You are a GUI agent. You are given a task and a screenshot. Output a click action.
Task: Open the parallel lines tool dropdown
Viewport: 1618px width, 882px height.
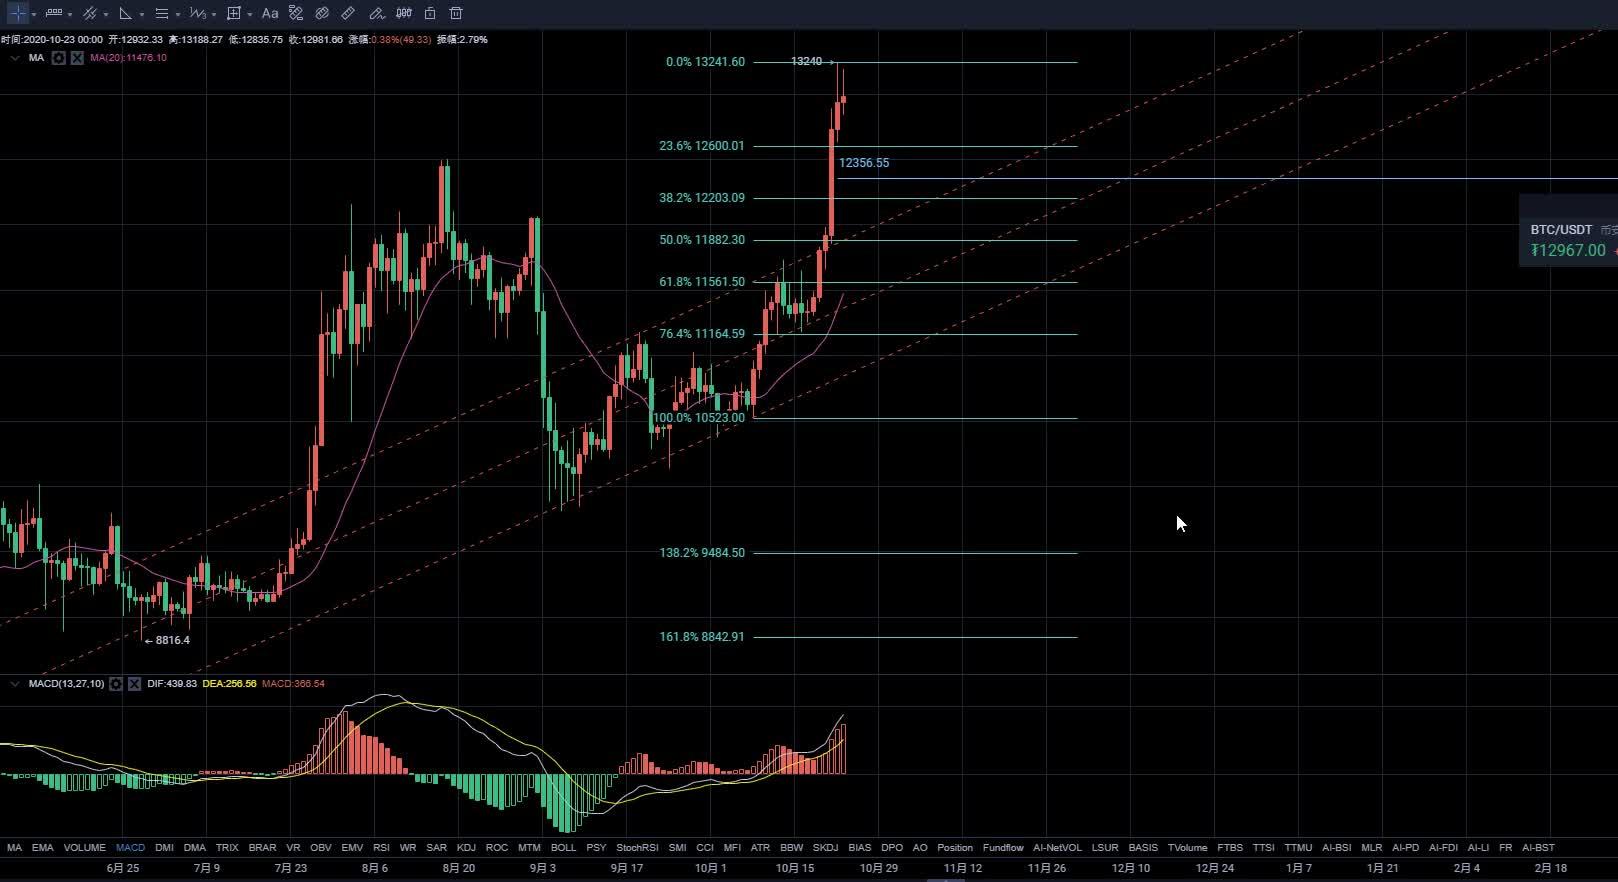[106, 14]
